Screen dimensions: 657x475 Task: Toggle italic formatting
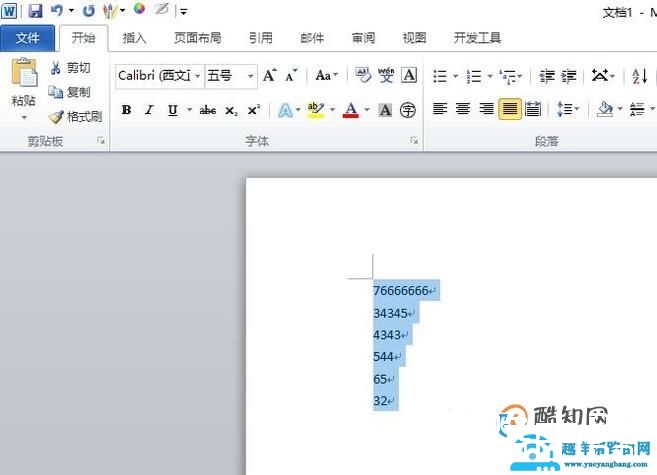(149, 110)
